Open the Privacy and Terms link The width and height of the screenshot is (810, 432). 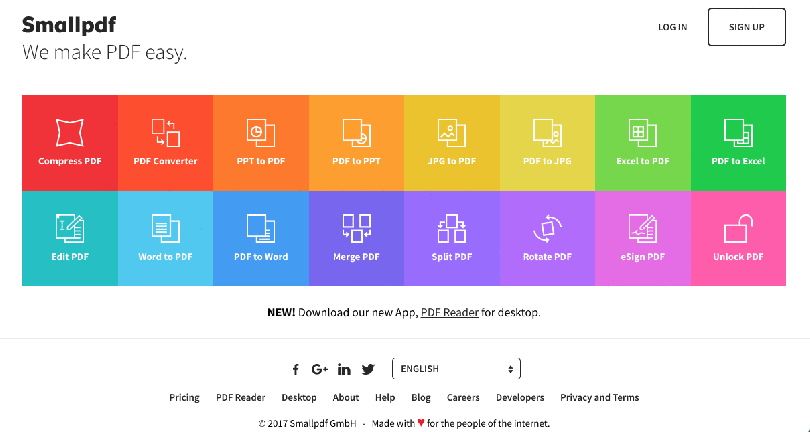[x=600, y=397]
